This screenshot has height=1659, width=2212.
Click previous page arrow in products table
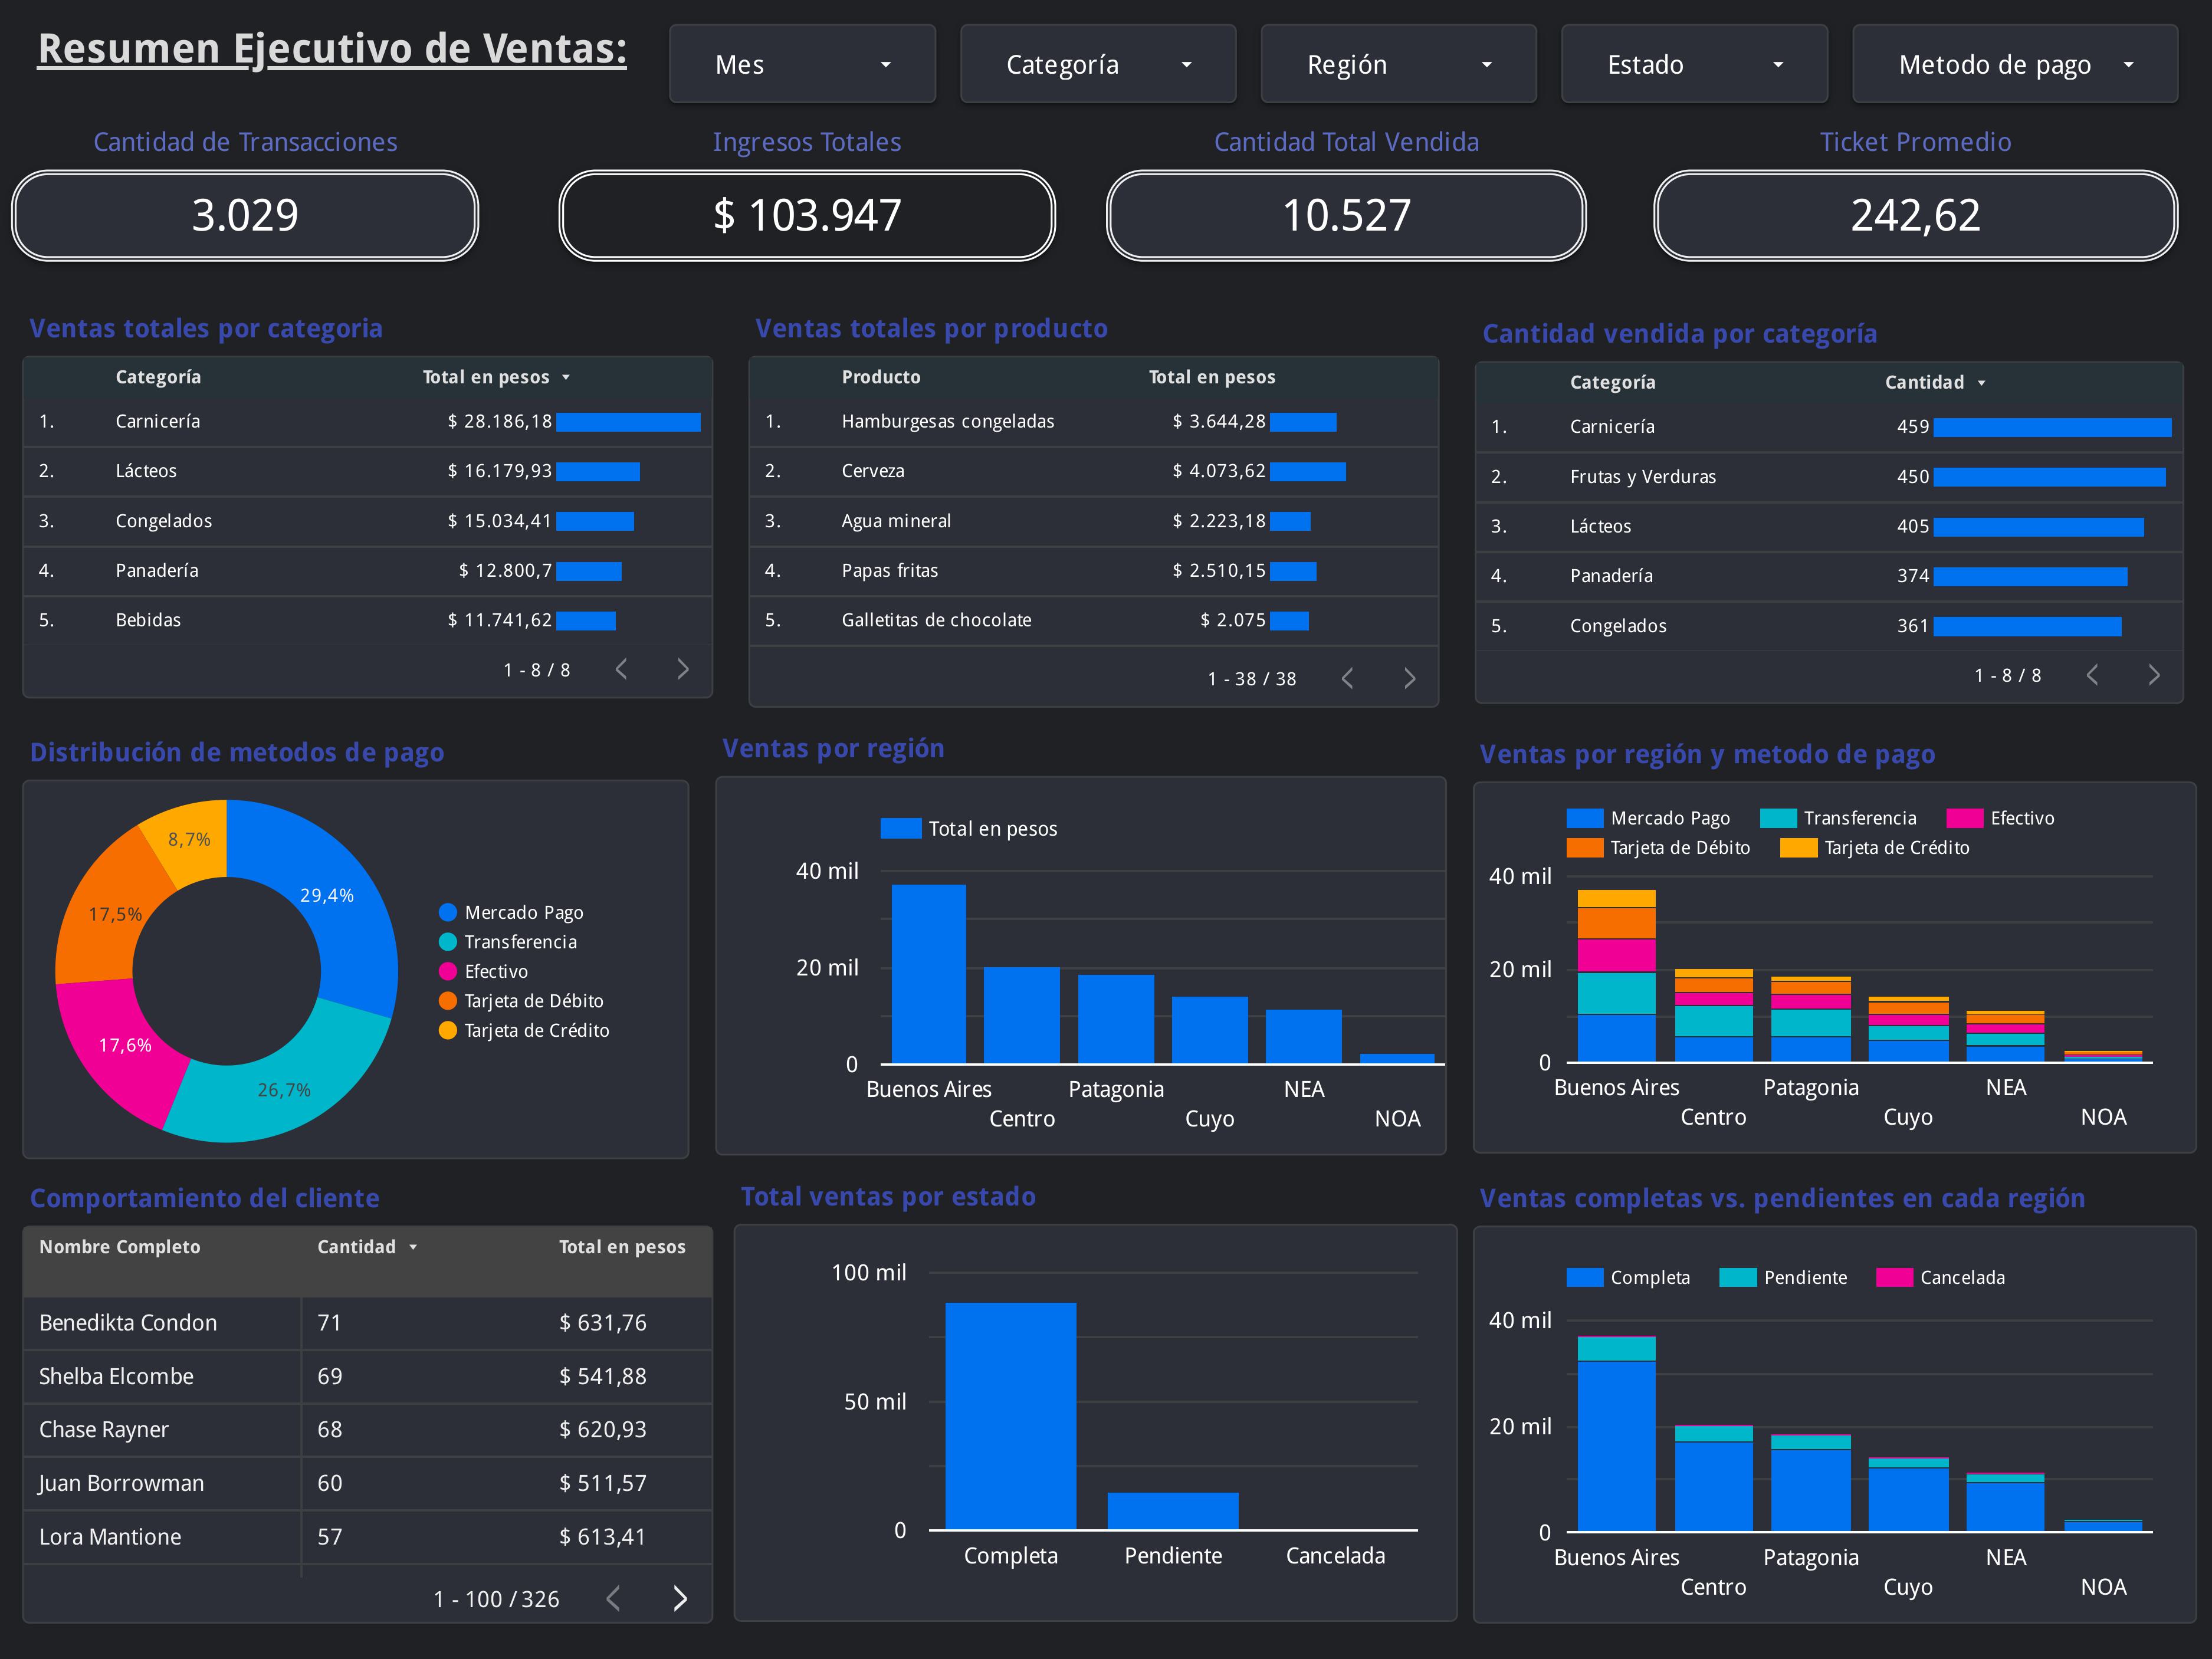click(1347, 677)
